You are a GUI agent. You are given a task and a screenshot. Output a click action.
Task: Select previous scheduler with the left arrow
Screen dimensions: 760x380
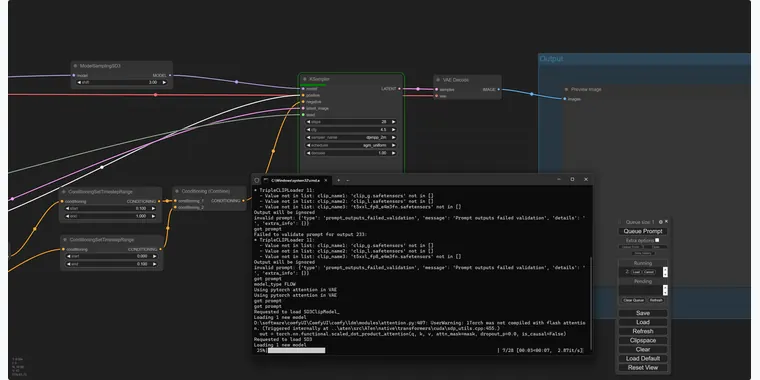[309, 145]
